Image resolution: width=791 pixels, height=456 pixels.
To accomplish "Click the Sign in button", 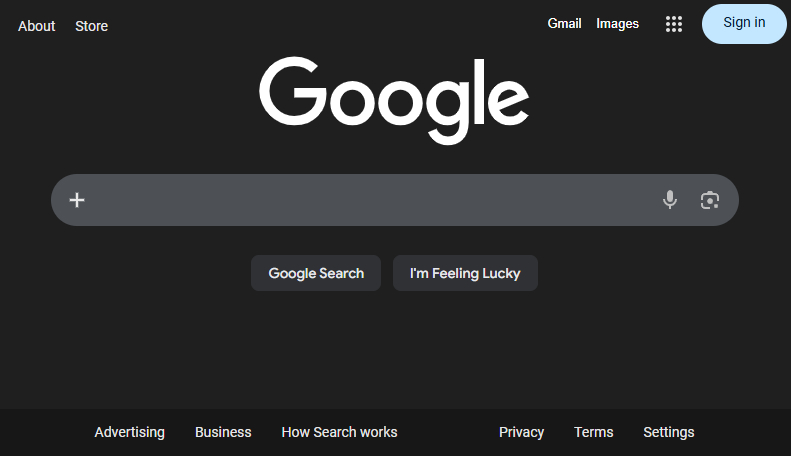I will [x=744, y=23].
